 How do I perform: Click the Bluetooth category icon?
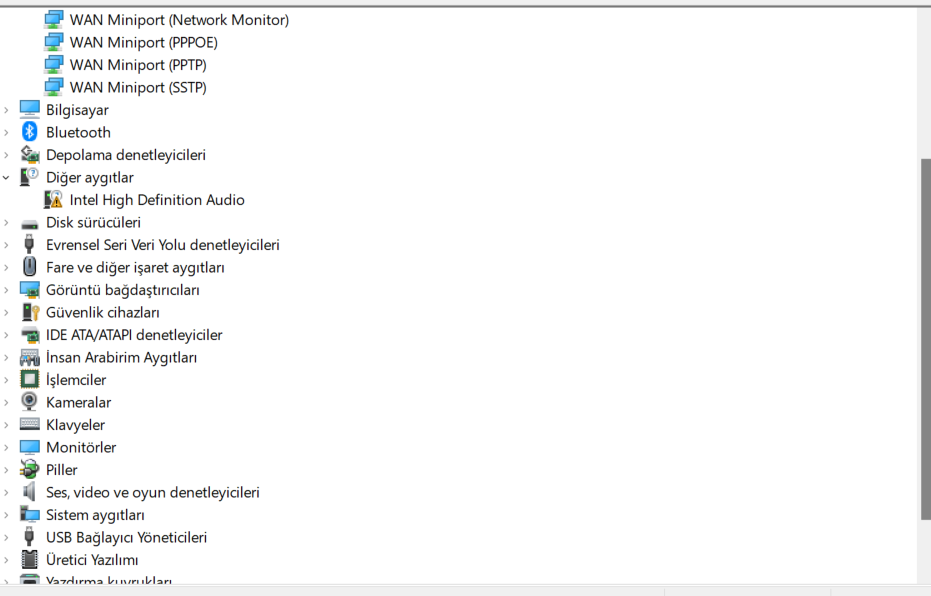click(x=29, y=132)
